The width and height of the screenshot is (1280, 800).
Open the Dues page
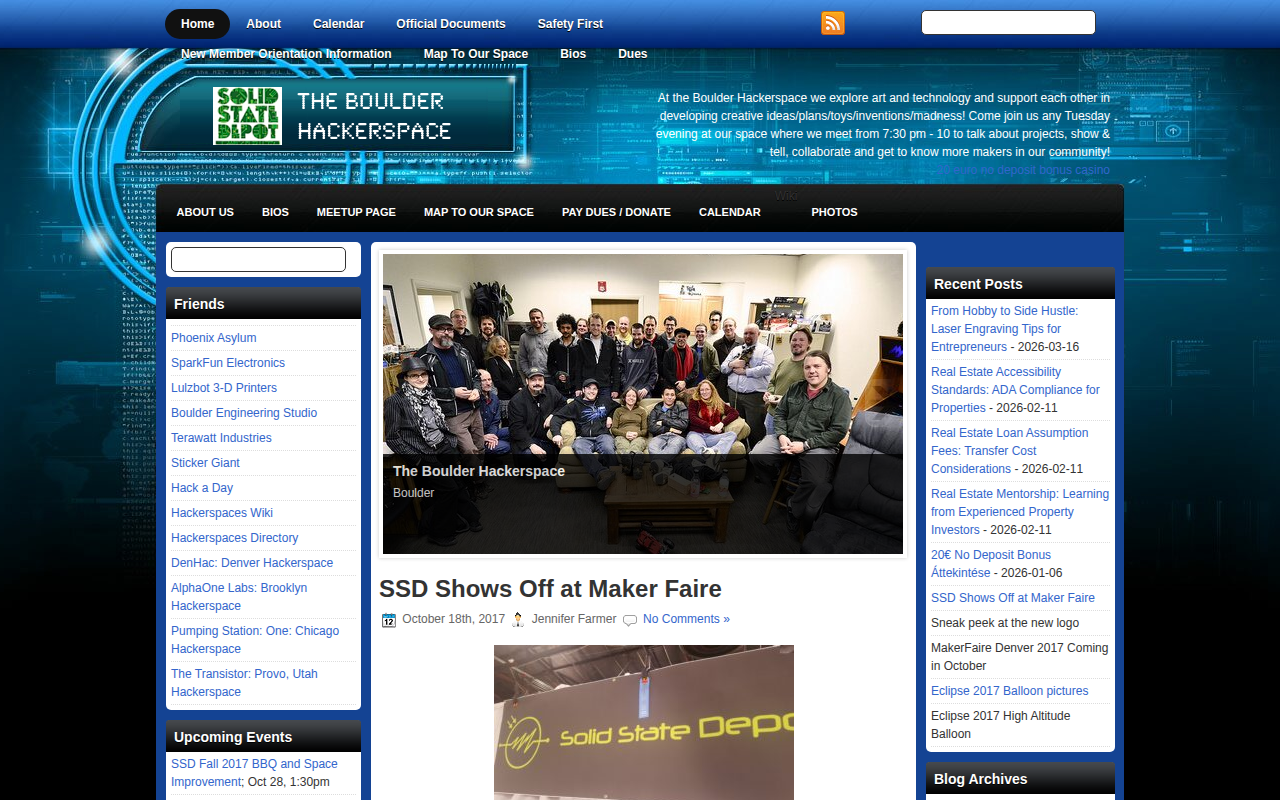click(633, 54)
